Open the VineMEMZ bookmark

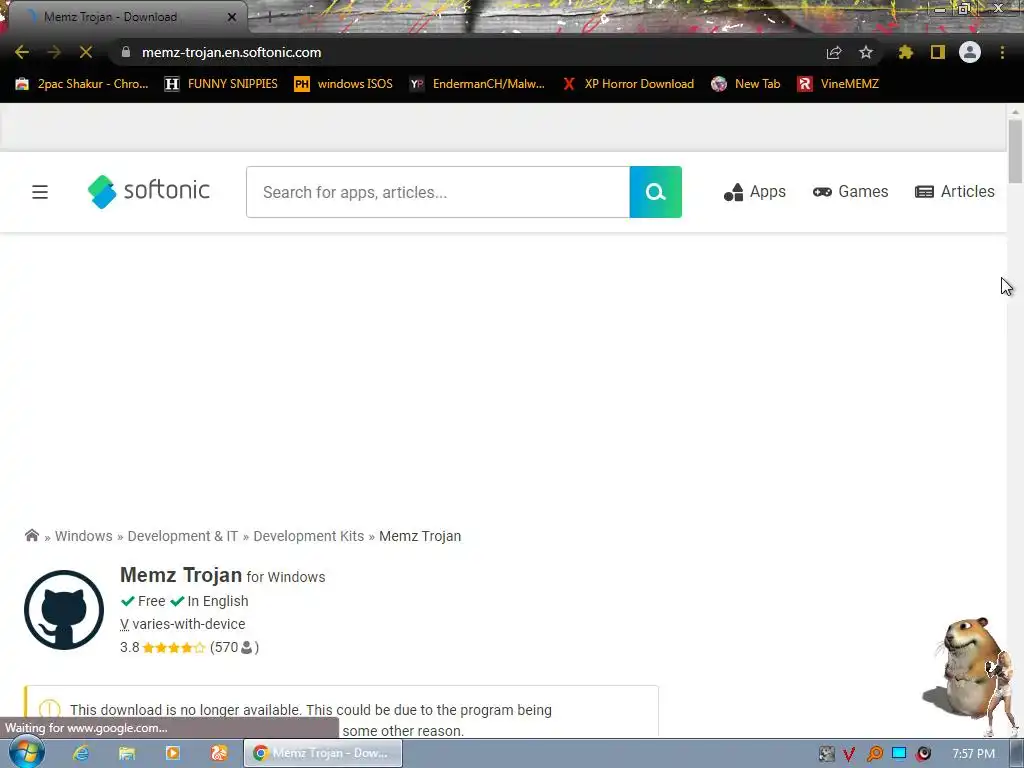[x=838, y=84]
